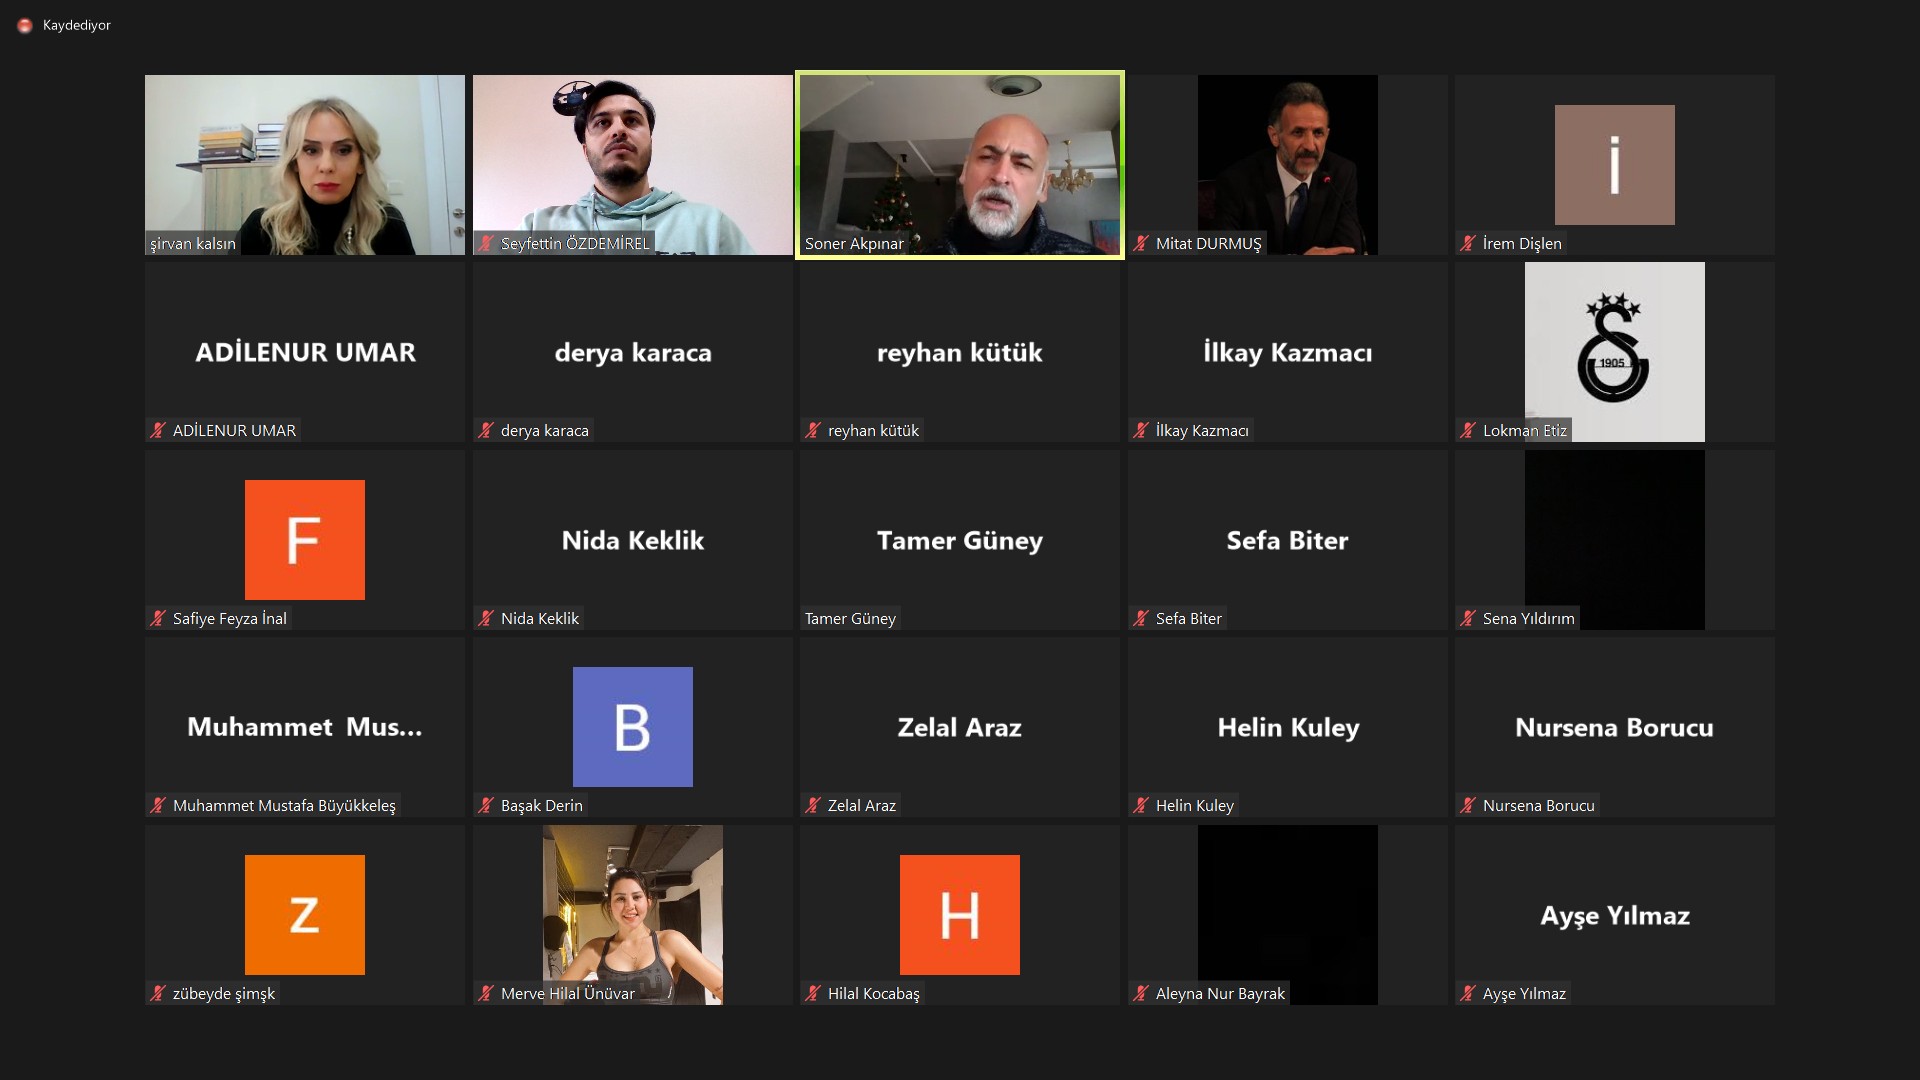The height and width of the screenshot is (1080, 1920).
Task: Click muted mic icon beside derya karaca label
Action: (x=486, y=430)
